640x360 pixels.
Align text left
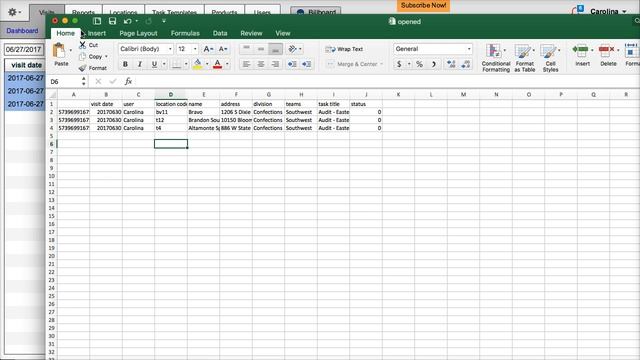click(246, 64)
